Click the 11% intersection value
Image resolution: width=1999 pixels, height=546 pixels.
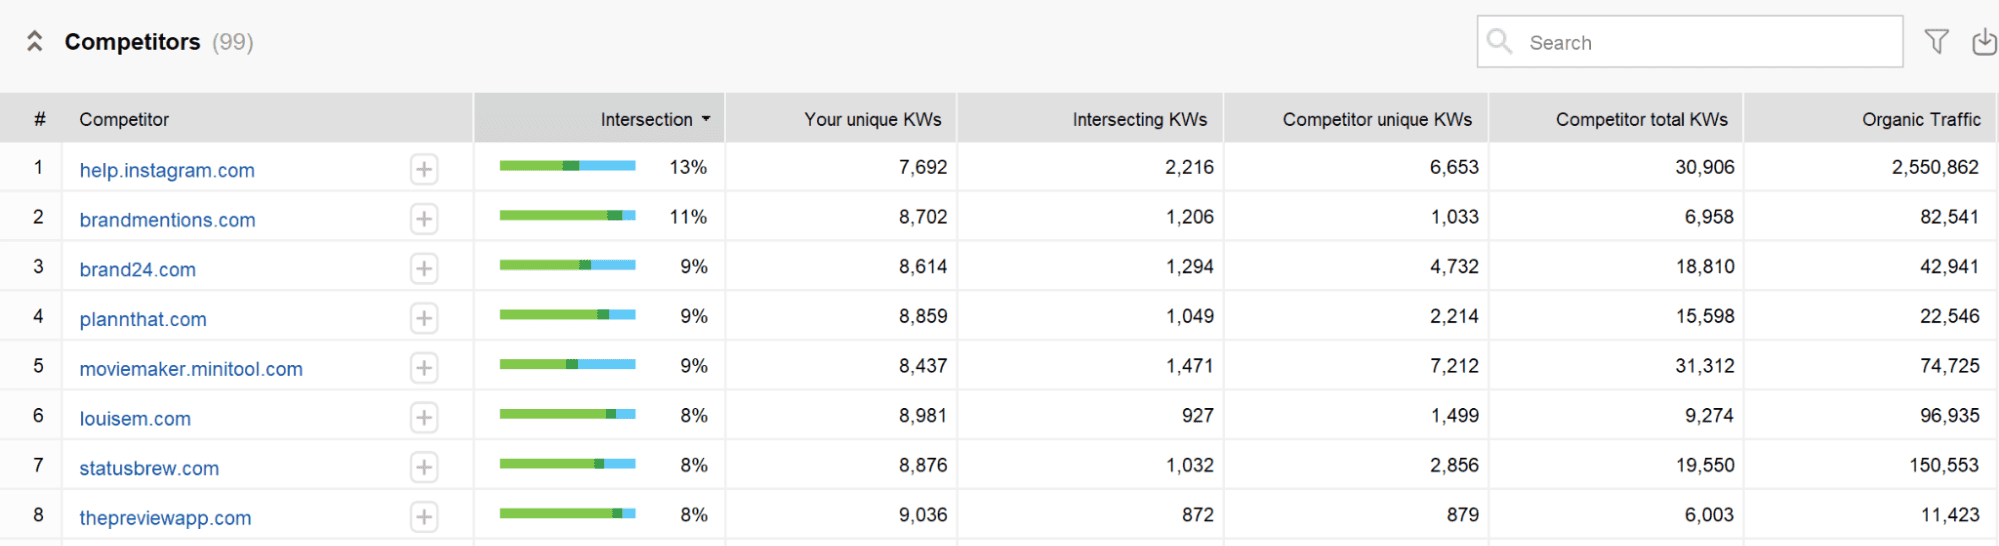[x=688, y=217]
